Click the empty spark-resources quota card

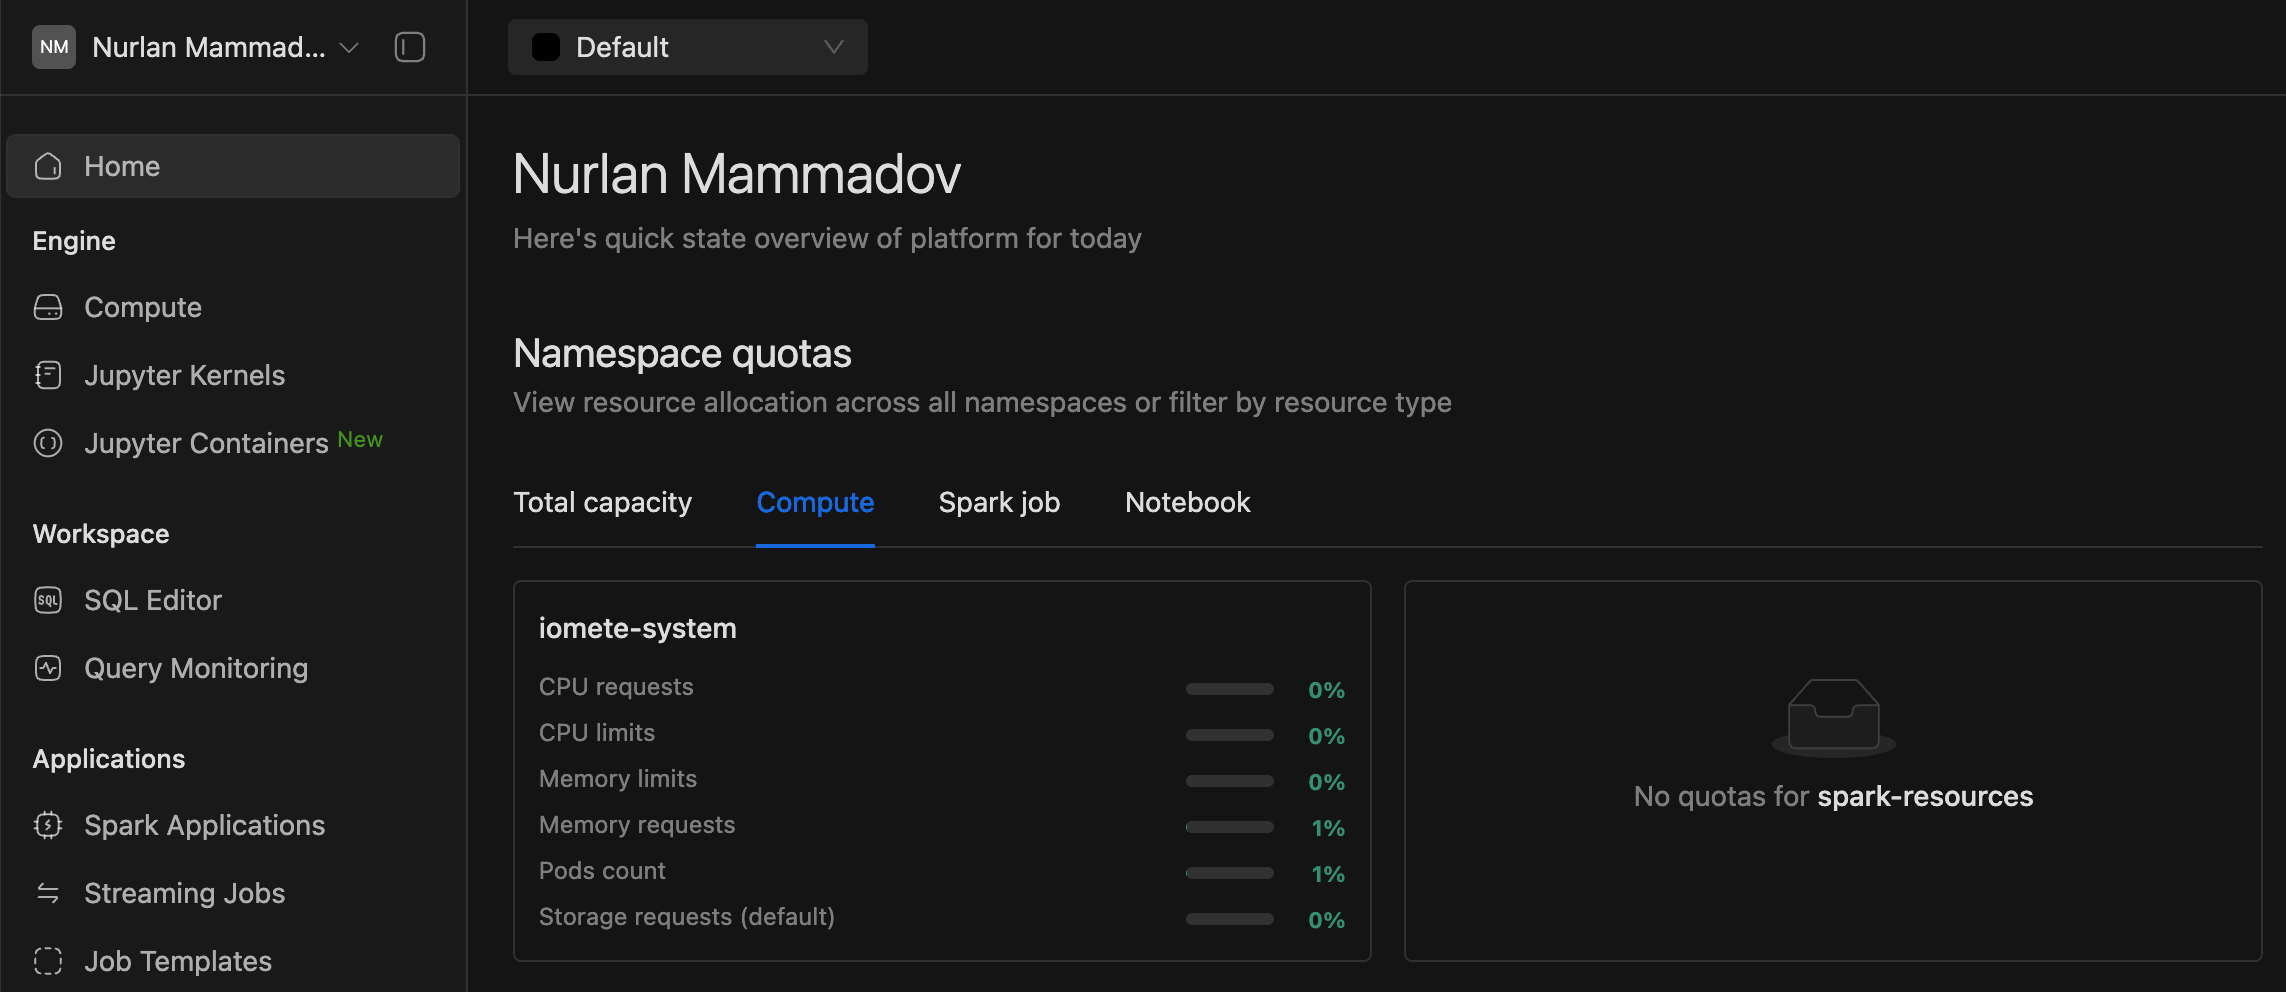(1832, 770)
